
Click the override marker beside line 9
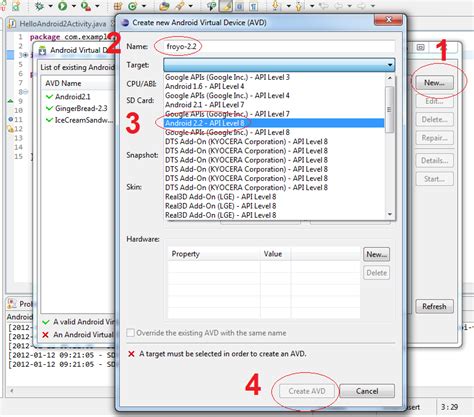[x=10, y=101]
